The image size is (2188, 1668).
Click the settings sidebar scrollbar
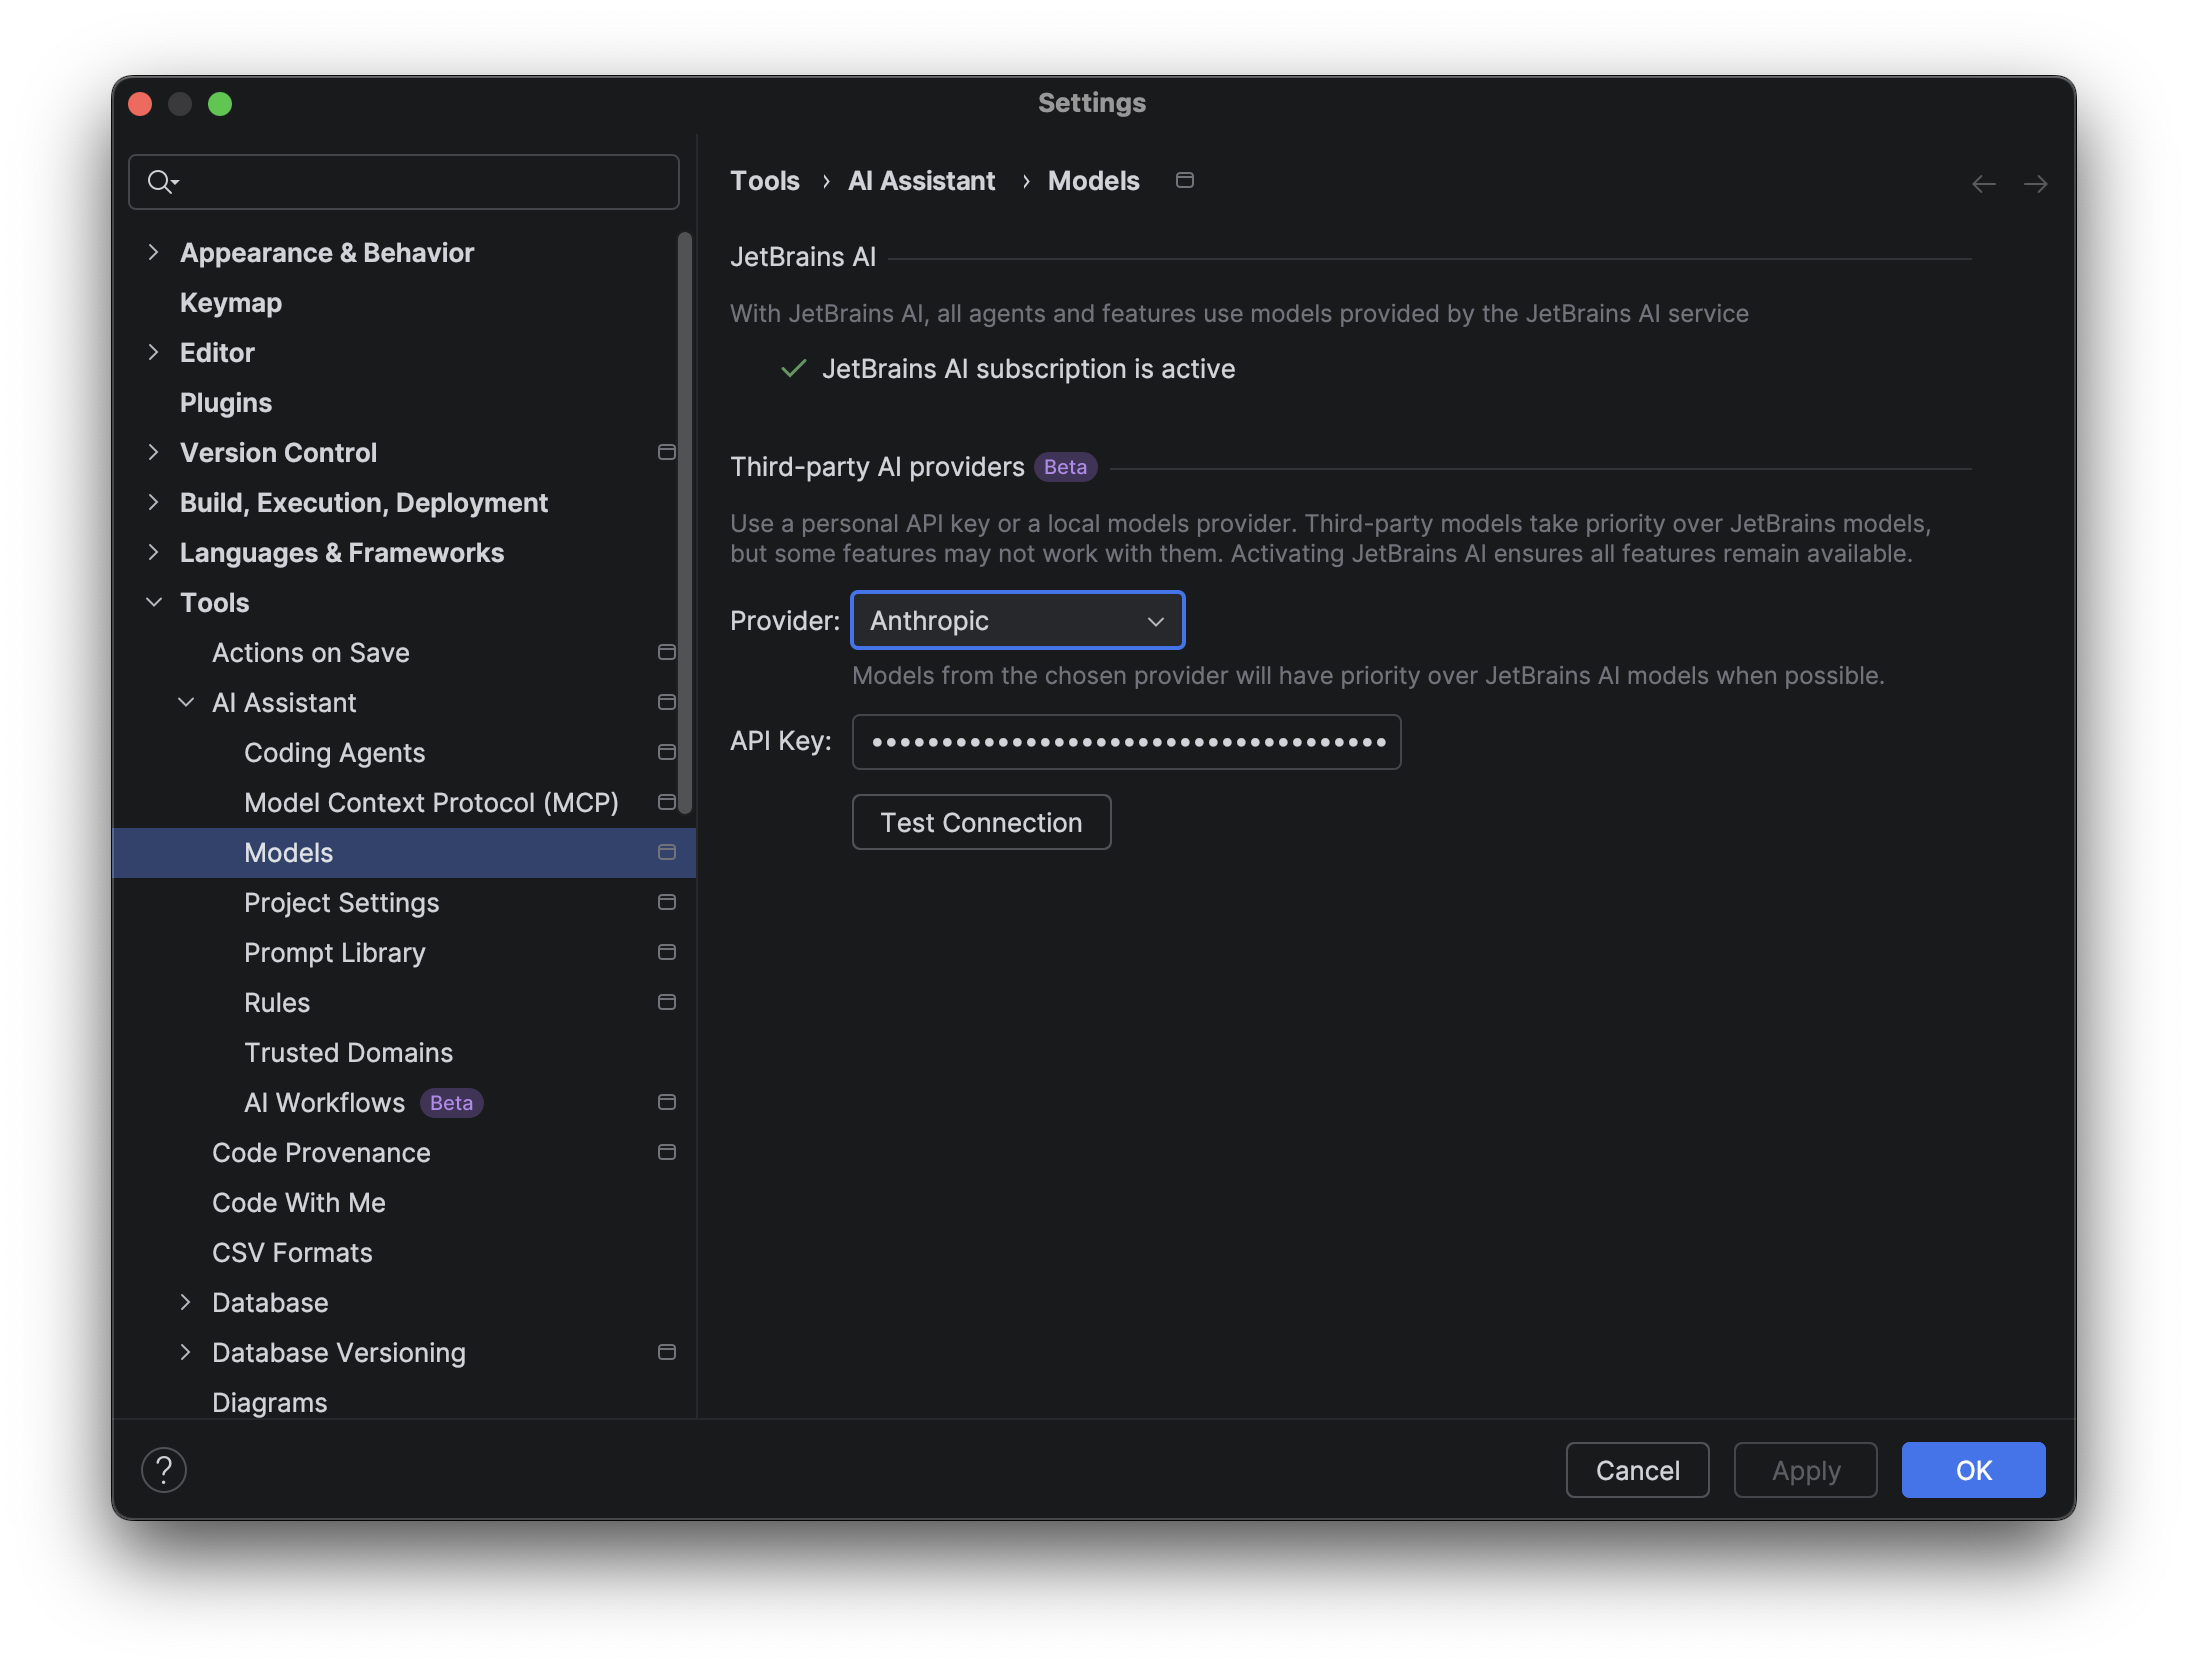tap(685, 520)
